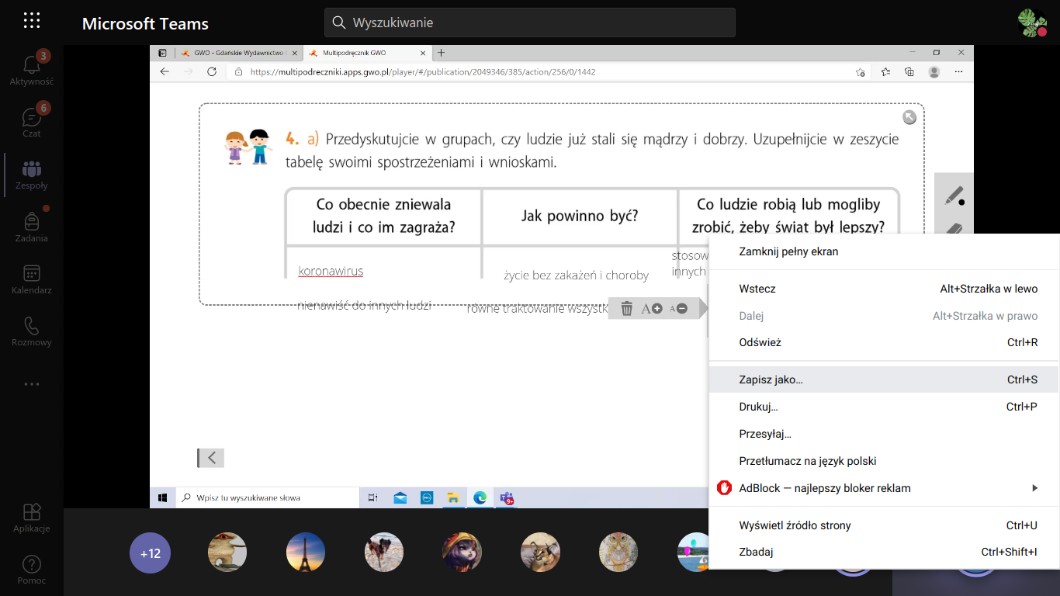Click the 'koronawirus' underlined link
The width and height of the screenshot is (1060, 596).
coord(330,271)
